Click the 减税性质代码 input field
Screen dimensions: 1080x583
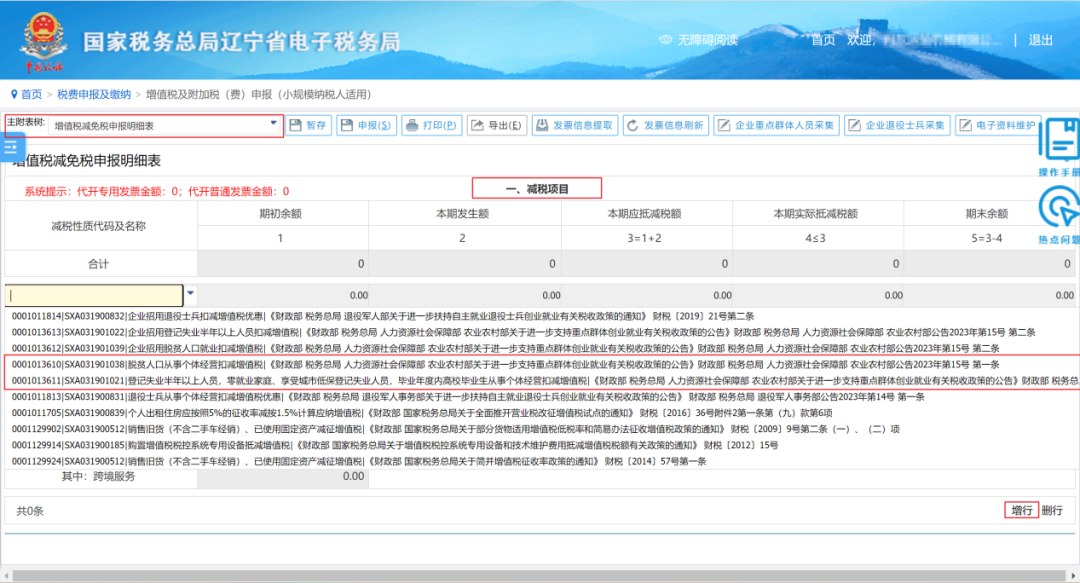(94, 295)
